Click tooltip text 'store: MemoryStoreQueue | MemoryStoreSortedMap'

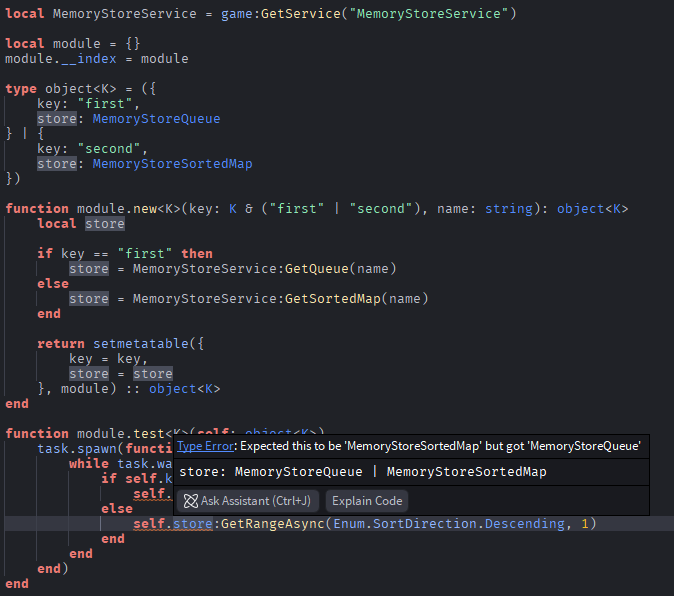click(x=363, y=472)
